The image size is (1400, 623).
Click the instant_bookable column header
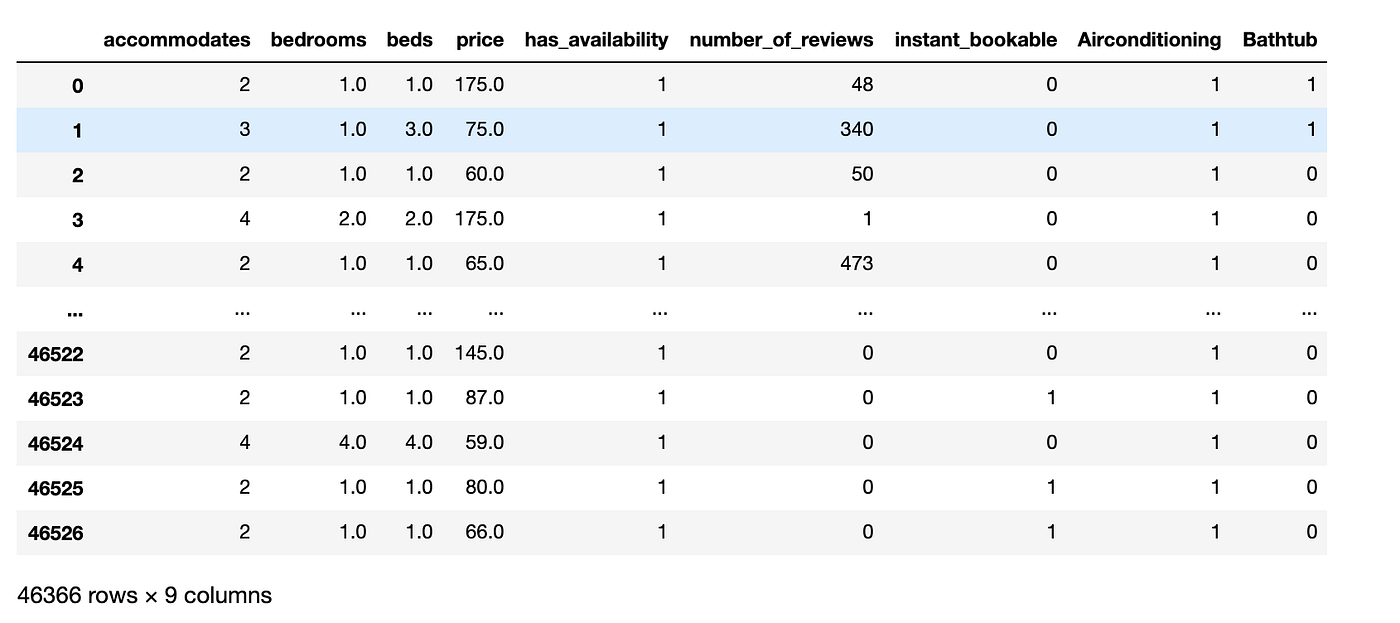pyautogui.click(x=975, y=40)
